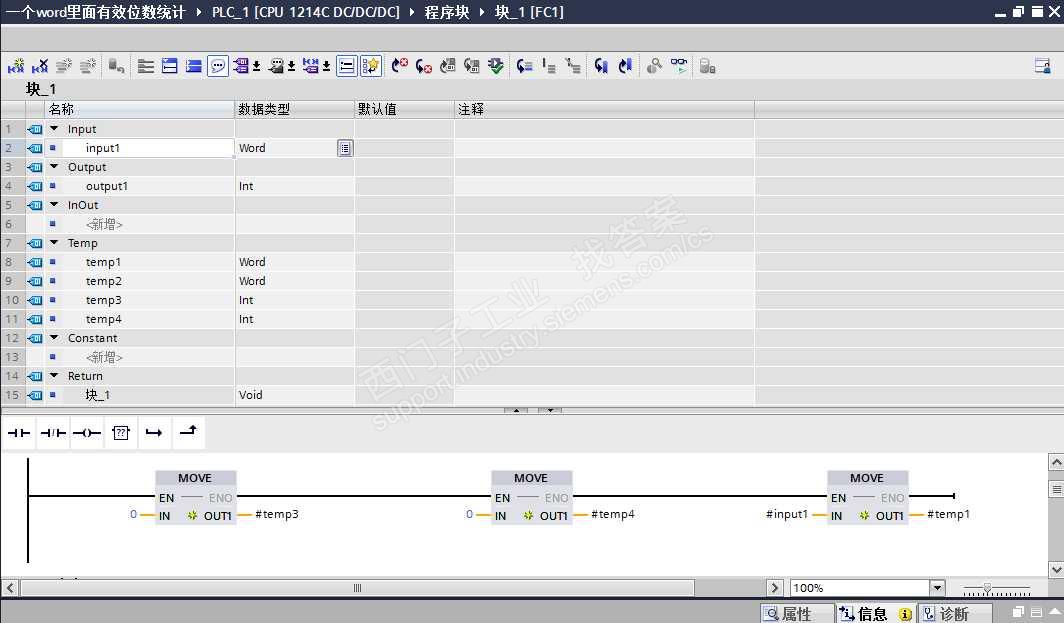Open the absolute/symbolic operands dropdown arrow
This screenshot has height=623, width=1064.
coord(256,66)
